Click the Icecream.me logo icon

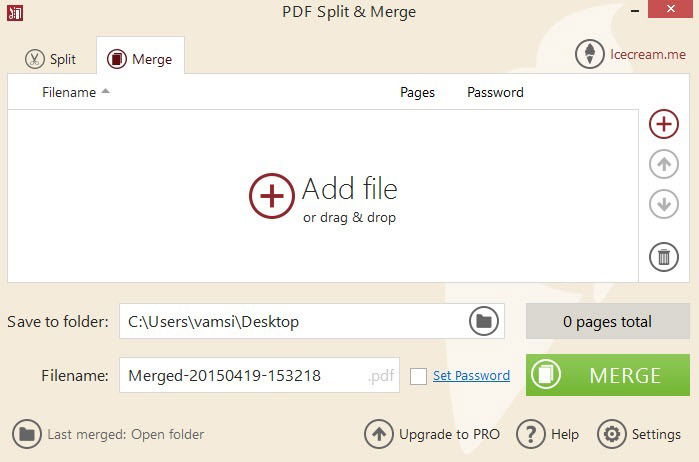click(x=589, y=54)
